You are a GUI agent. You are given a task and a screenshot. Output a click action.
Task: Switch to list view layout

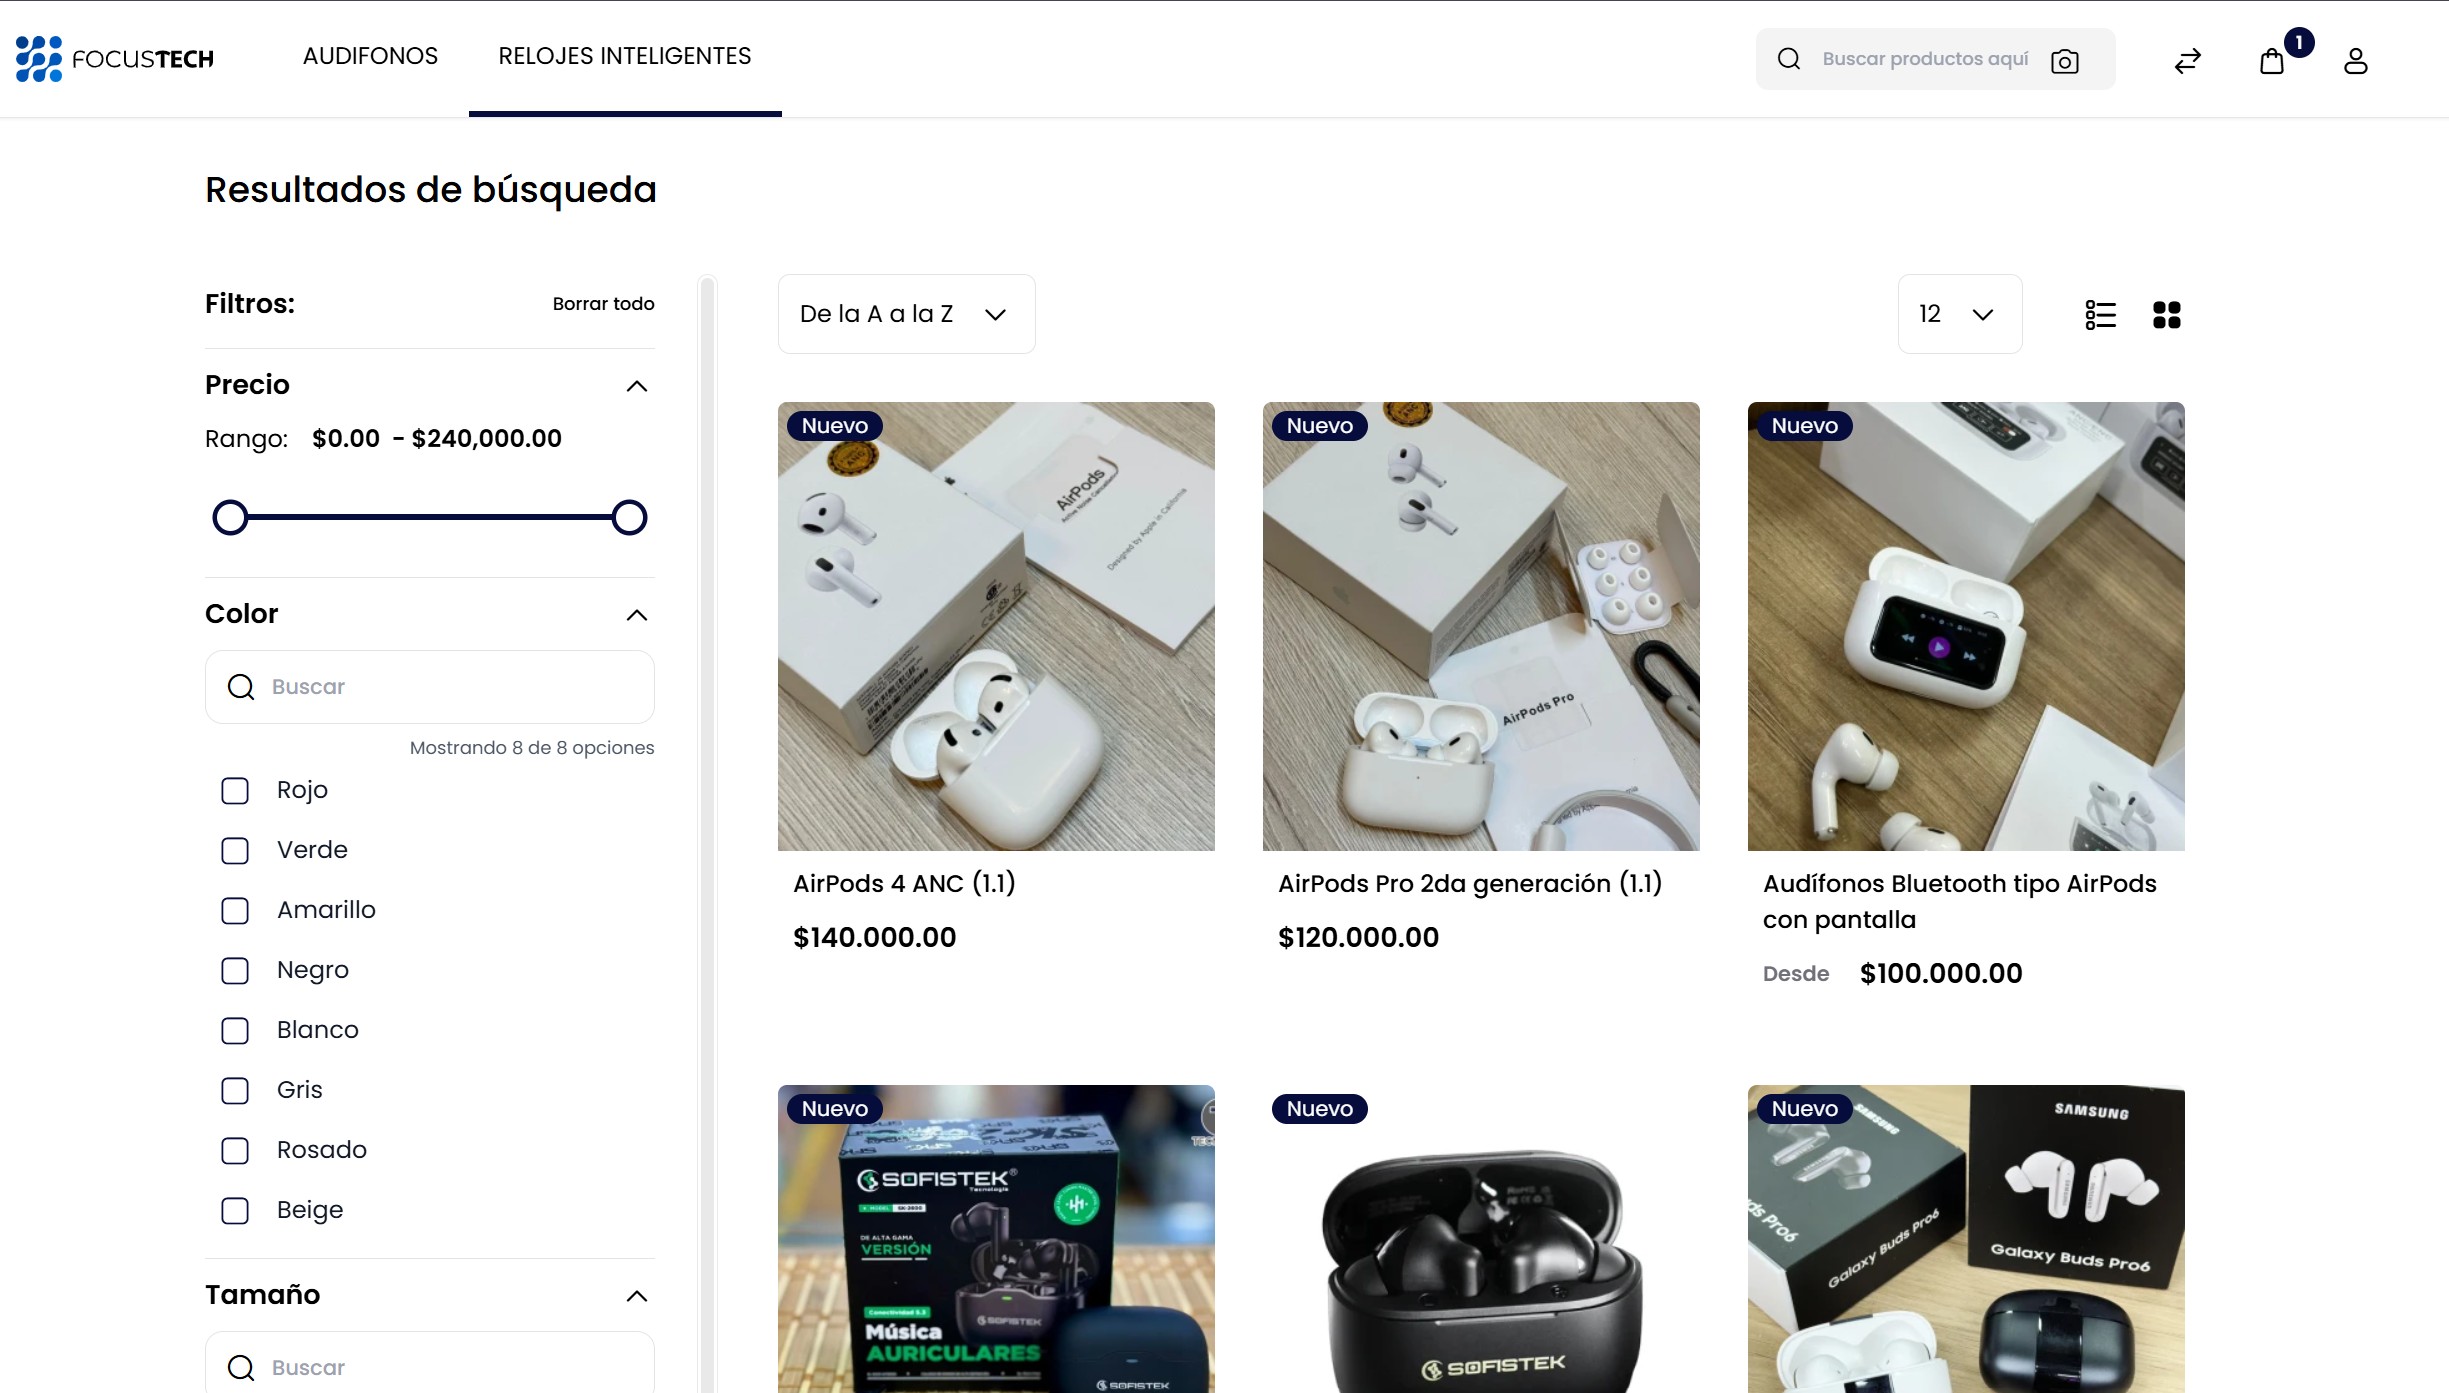click(x=2100, y=314)
